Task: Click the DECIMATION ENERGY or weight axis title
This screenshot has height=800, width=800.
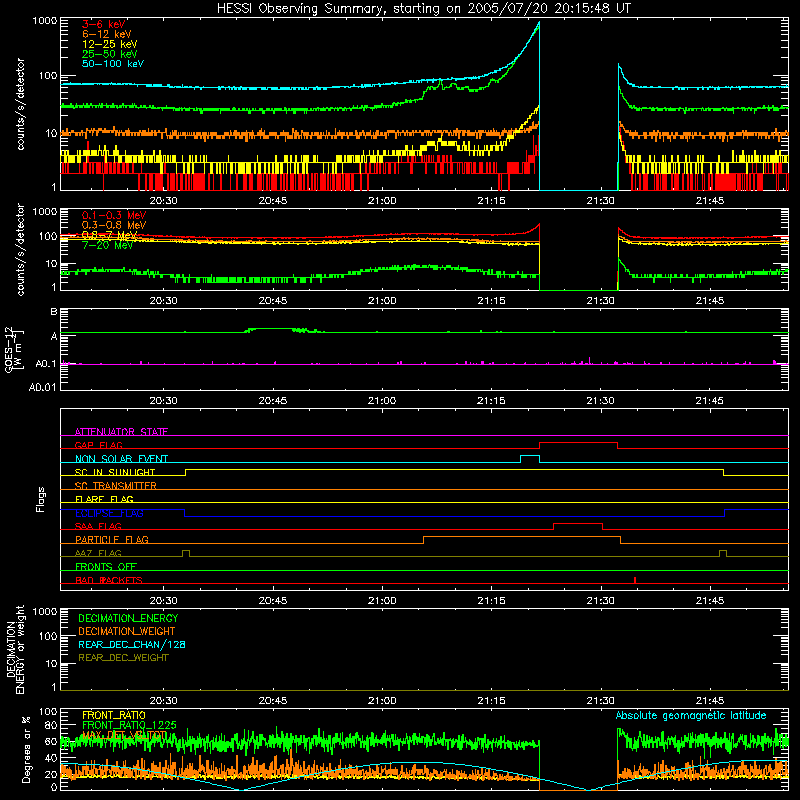Action: click(x=15, y=649)
